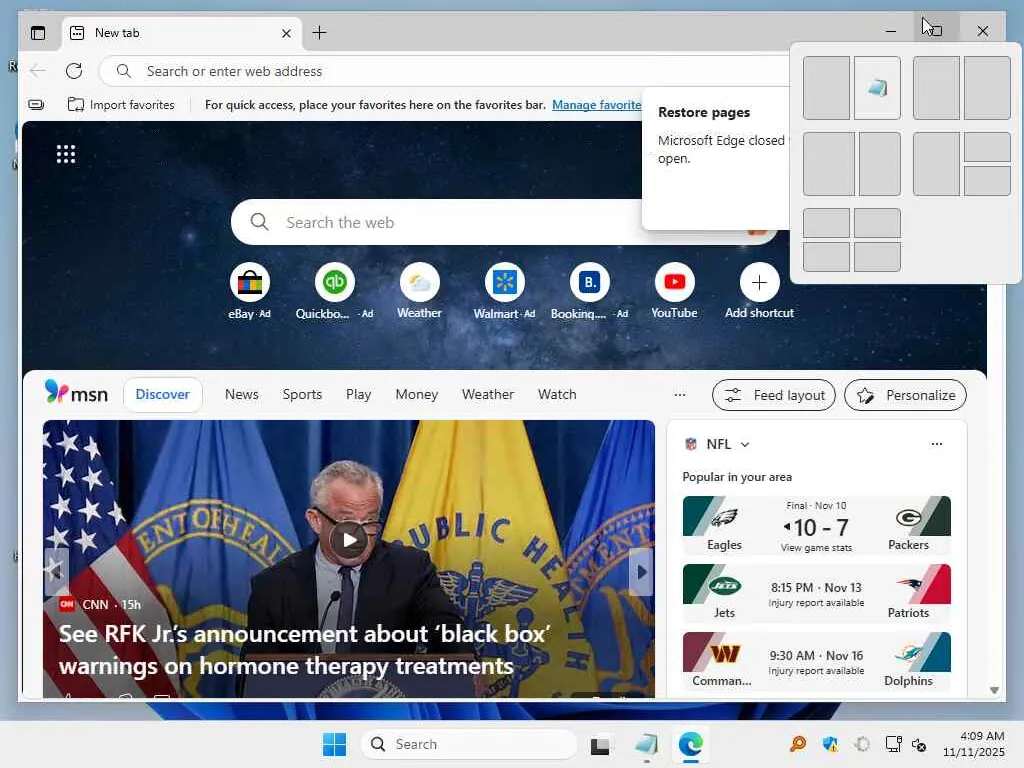Viewport: 1024px width, 768px height.
Task: Open the Booking.com shortcut
Action: [x=589, y=291]
